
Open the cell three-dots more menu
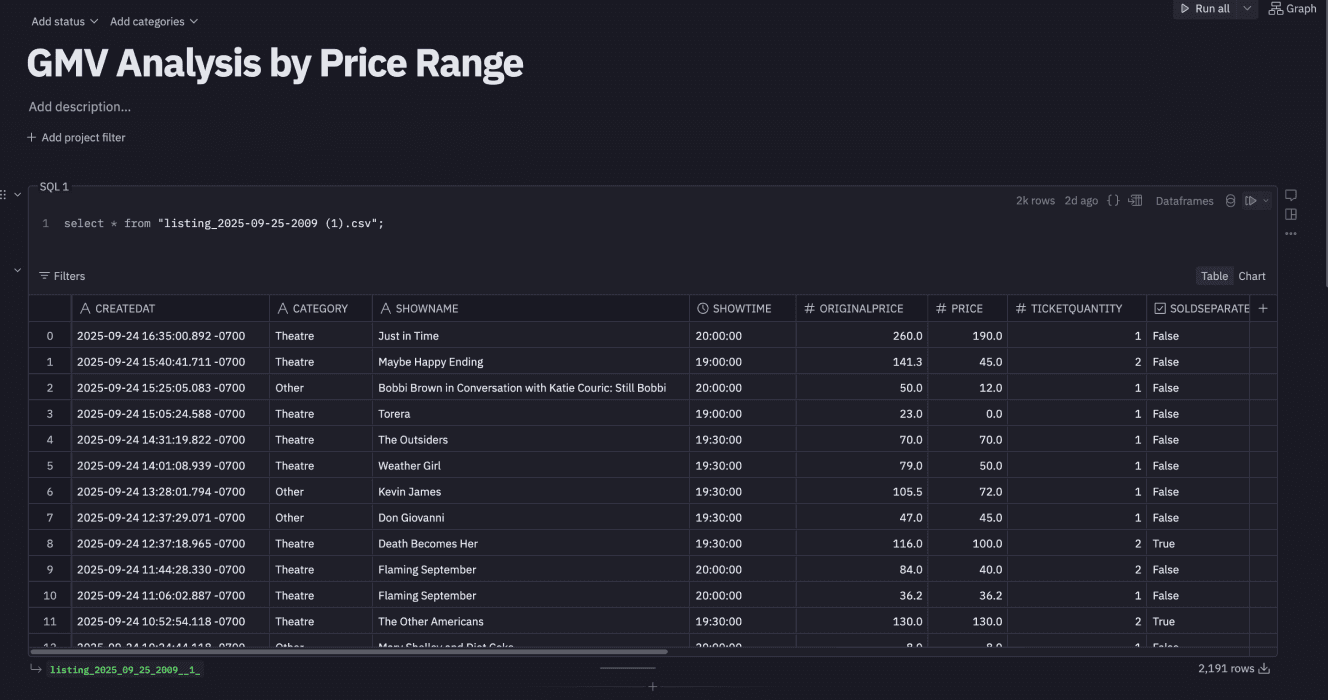1291,234
